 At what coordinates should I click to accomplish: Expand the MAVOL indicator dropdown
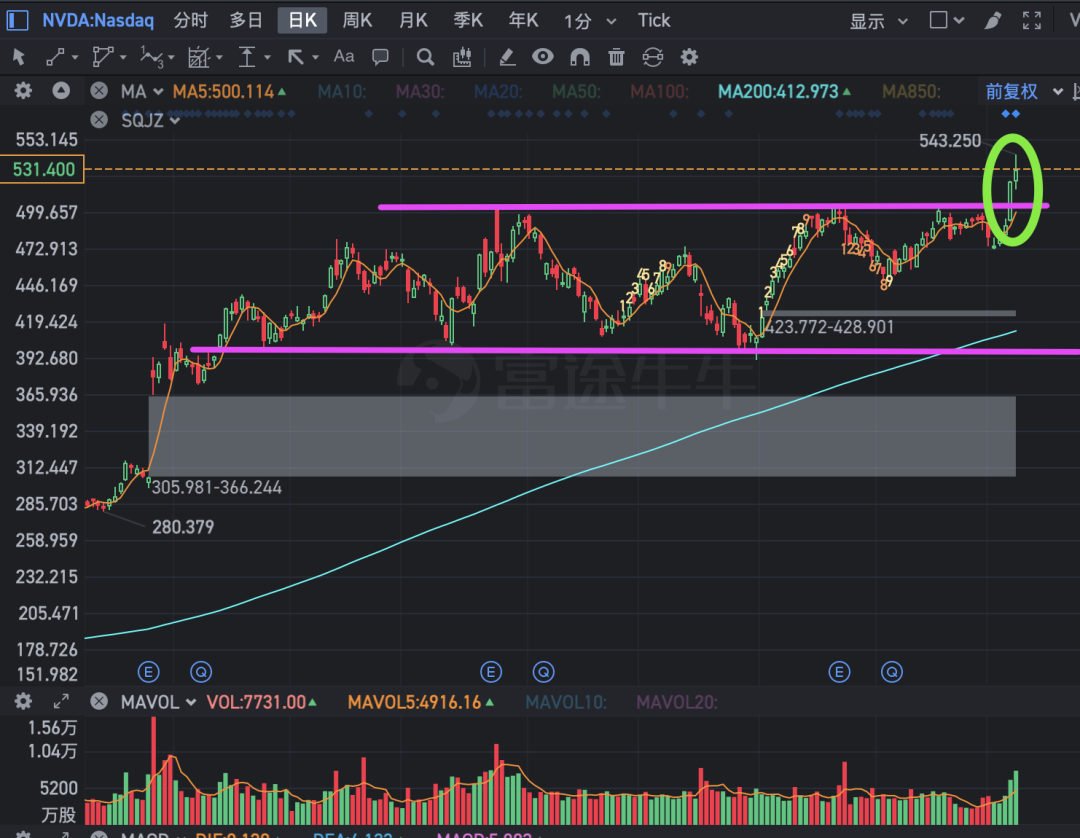tap(190, 702)
